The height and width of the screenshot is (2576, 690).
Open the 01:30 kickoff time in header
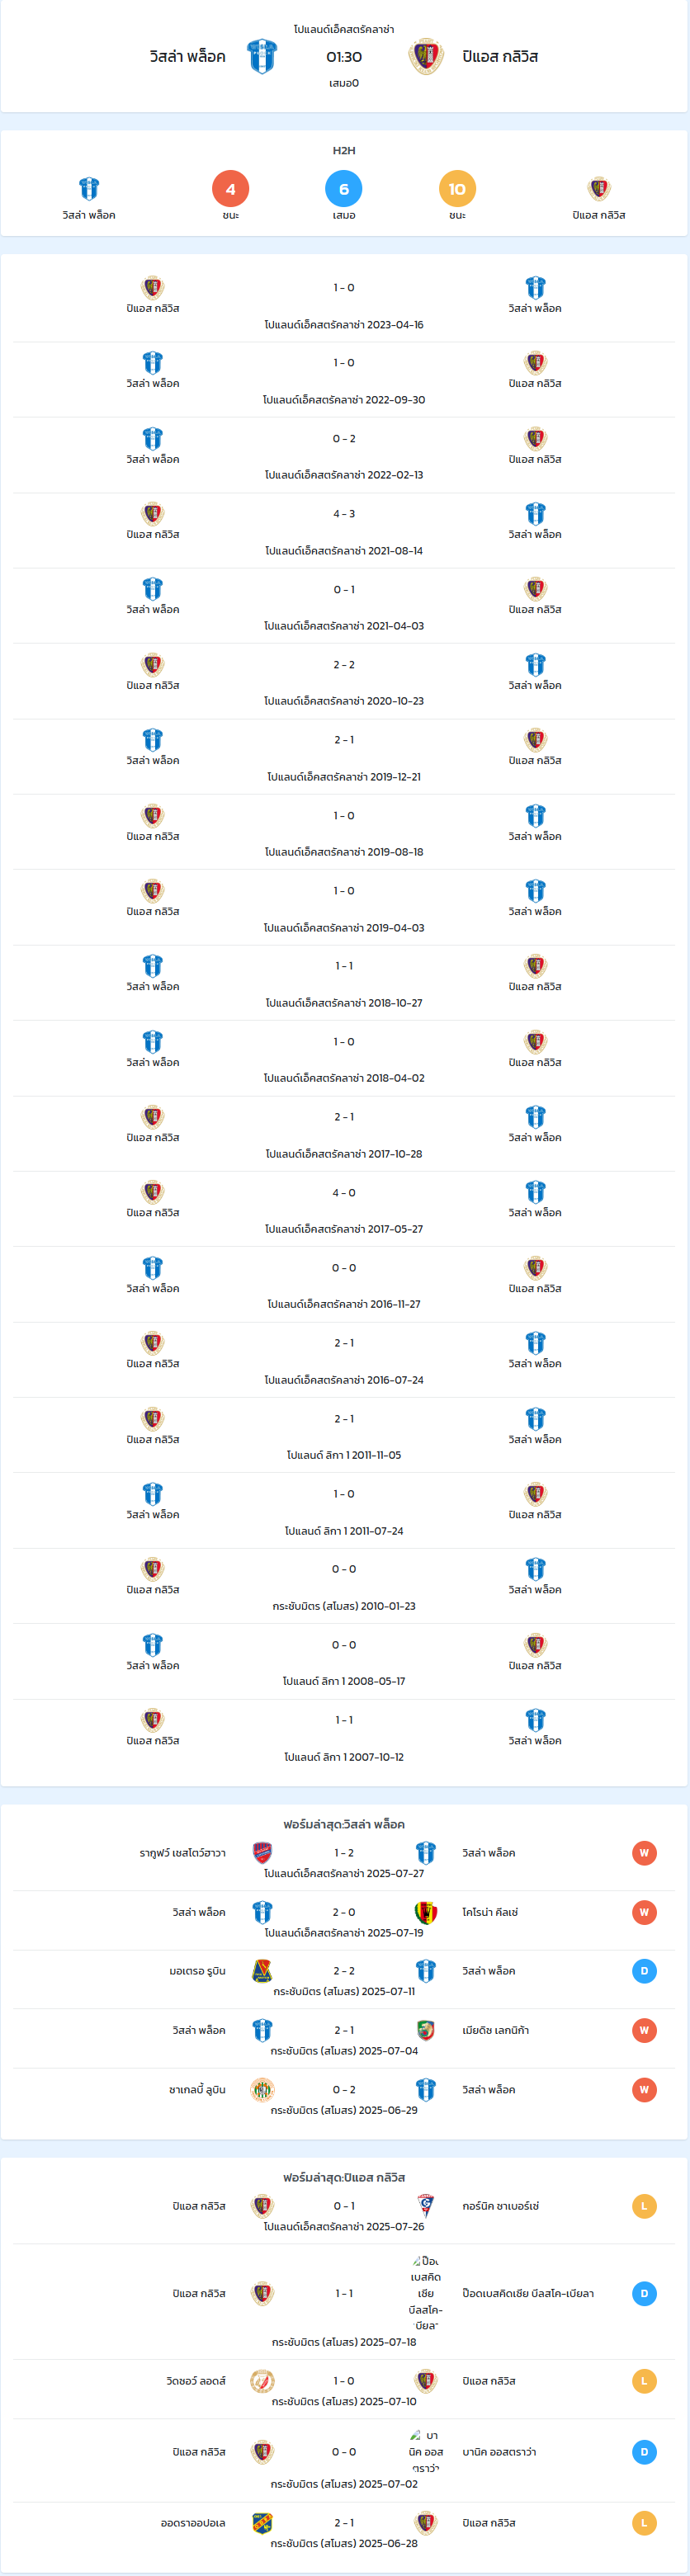[344, 57]
